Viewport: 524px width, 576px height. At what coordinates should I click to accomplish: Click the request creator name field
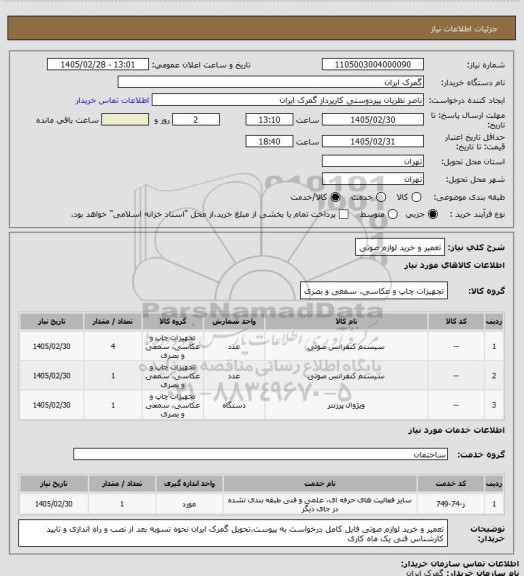[288, 100]
